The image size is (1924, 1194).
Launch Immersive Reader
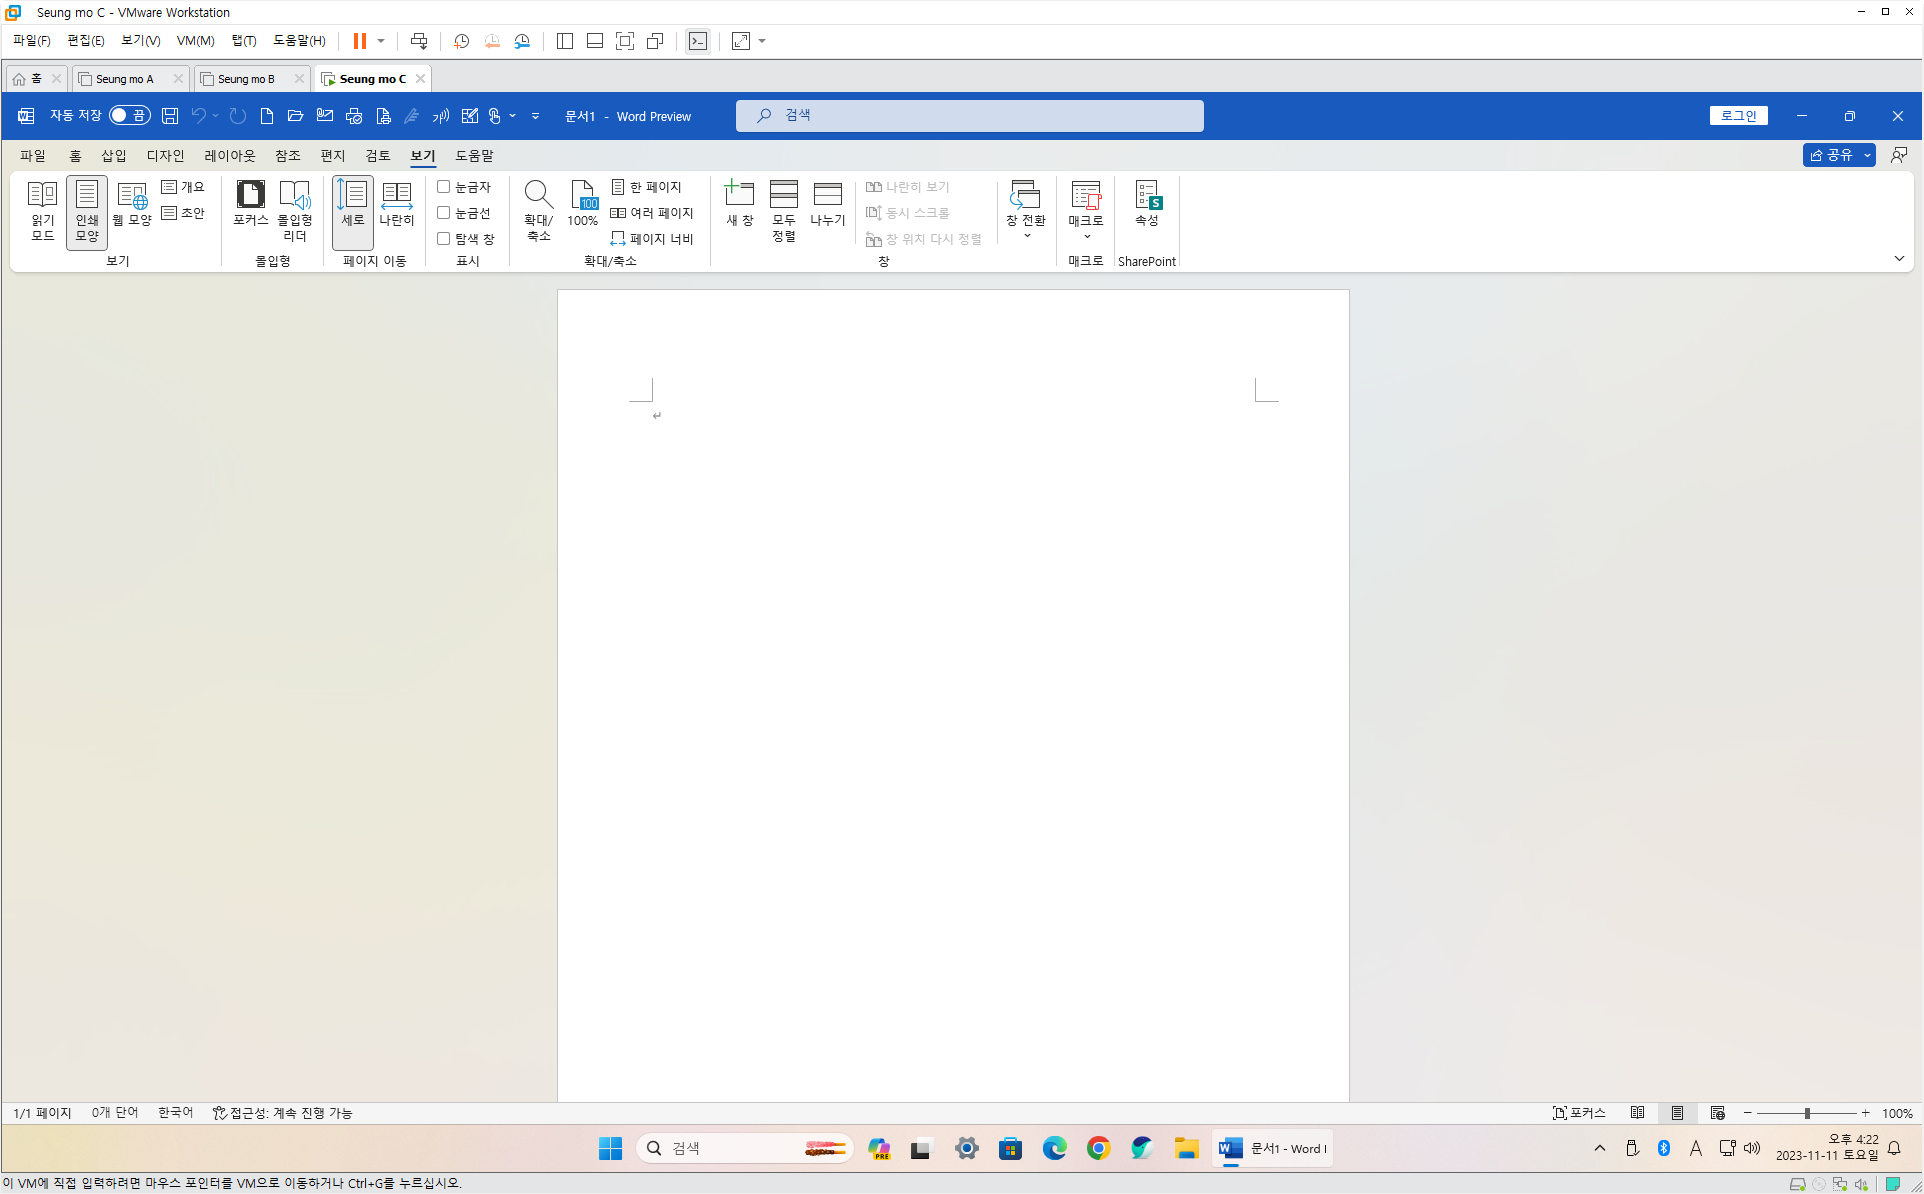point(294,210)
